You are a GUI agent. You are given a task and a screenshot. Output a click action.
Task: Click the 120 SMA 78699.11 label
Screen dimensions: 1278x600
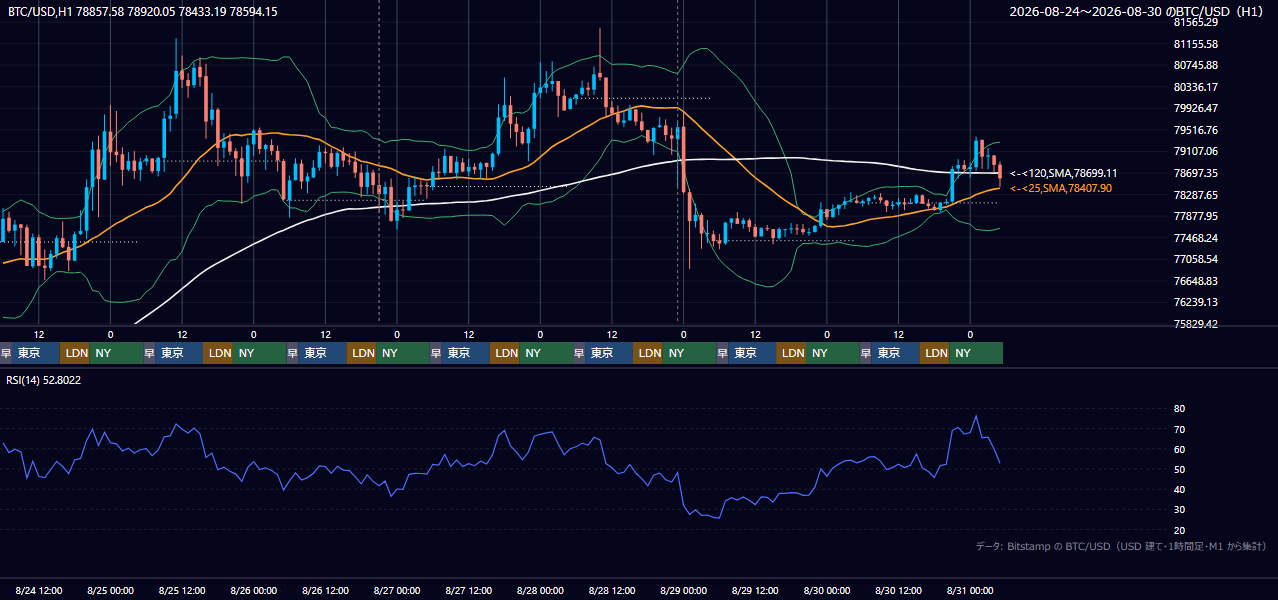click(1063, 173)
